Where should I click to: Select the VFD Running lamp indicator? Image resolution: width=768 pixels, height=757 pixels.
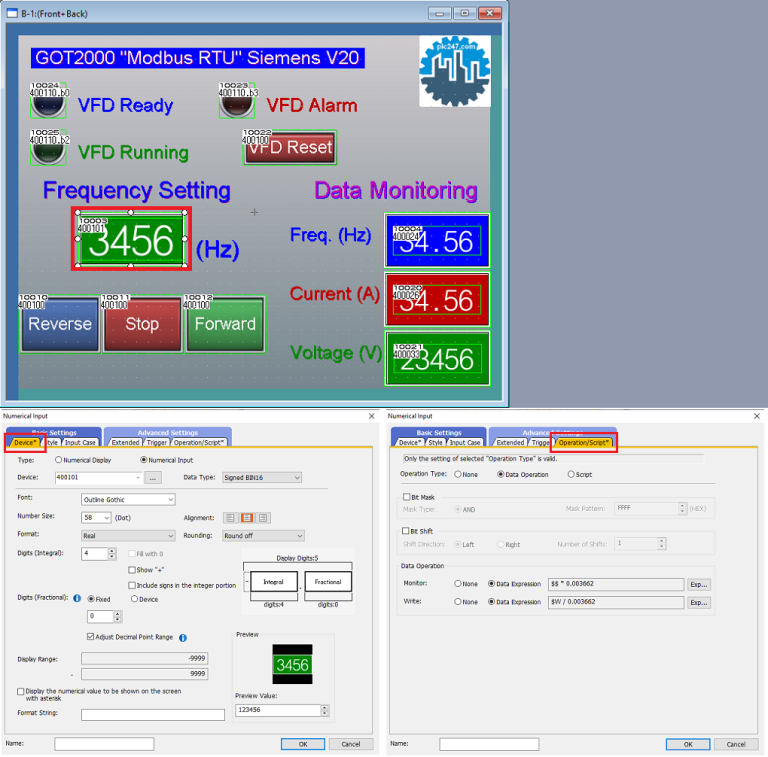47,150
